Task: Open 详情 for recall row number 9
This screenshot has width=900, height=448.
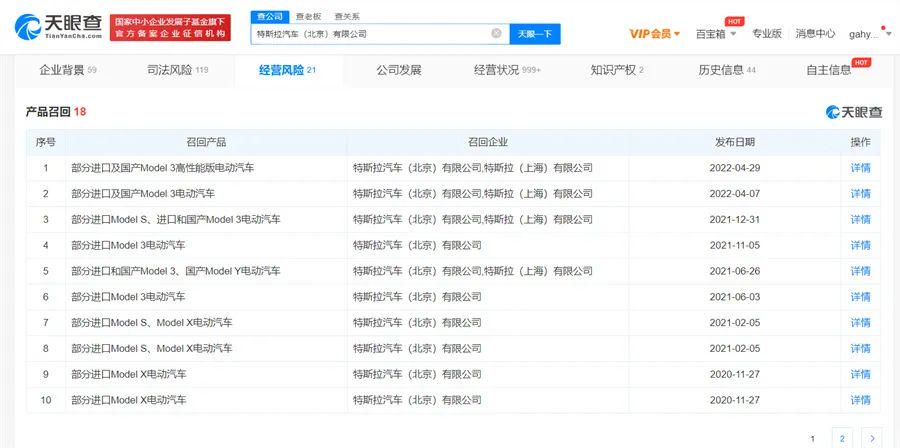Action: point(860,374)
